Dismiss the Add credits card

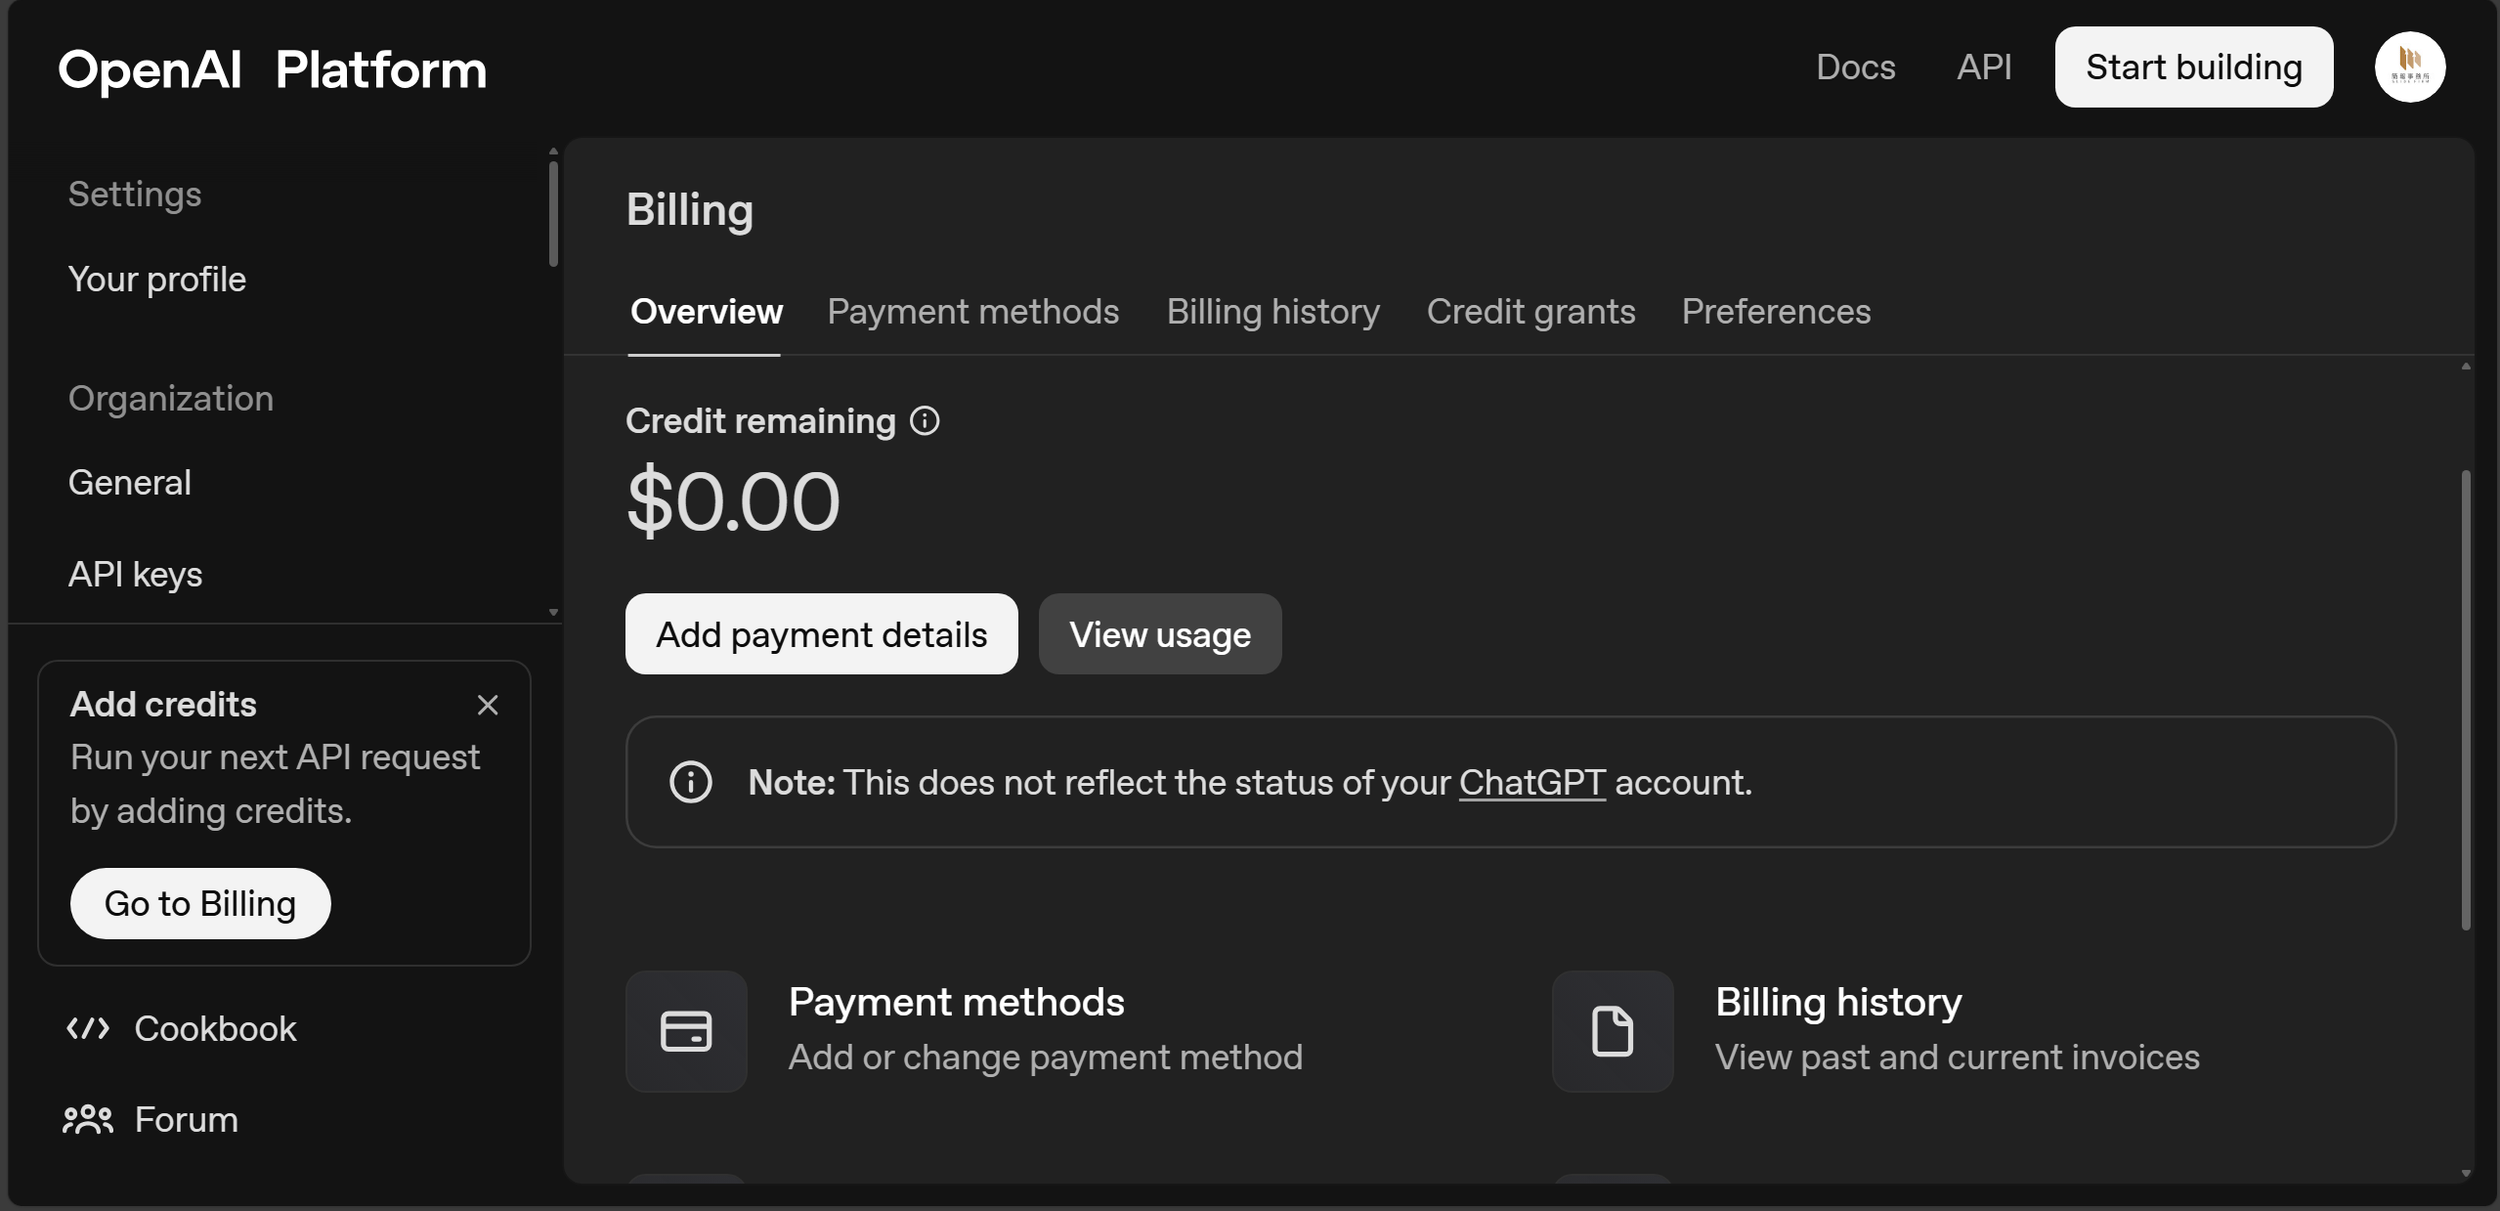click(x=487, y=705)
